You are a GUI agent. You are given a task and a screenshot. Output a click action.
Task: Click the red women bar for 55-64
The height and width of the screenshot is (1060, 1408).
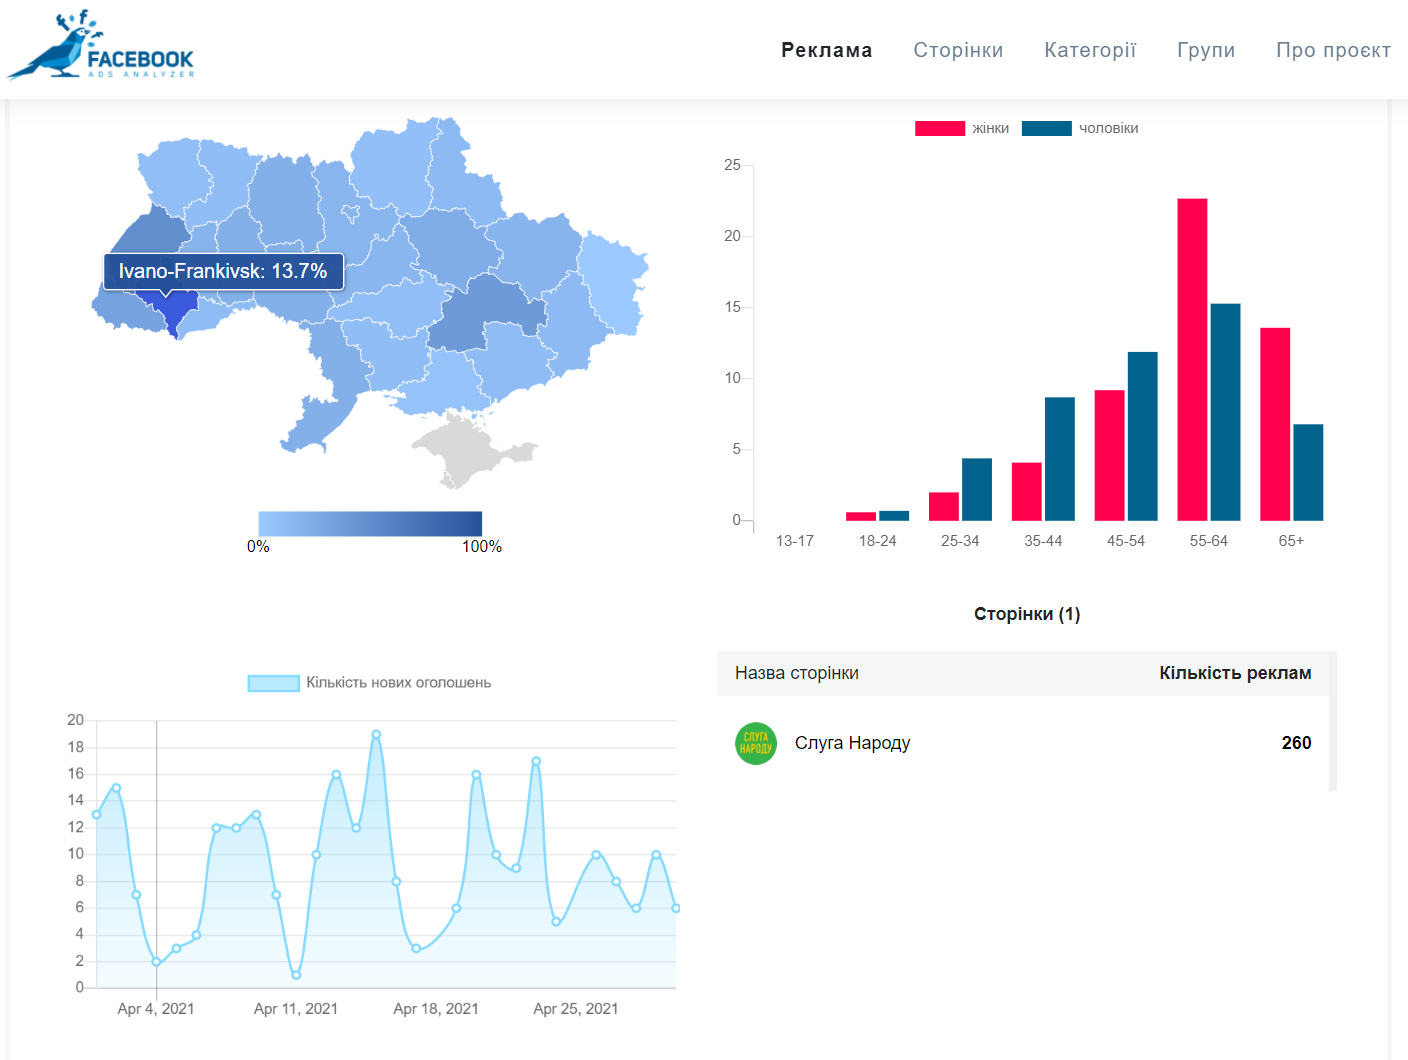(1192, 360)
